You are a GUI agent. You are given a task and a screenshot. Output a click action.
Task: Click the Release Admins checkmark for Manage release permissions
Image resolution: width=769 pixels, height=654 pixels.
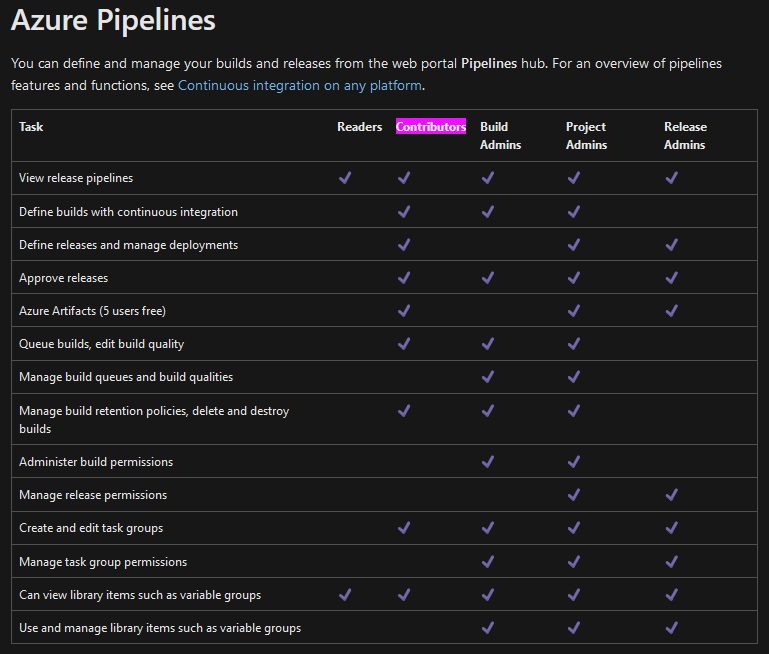coord(672,495)
